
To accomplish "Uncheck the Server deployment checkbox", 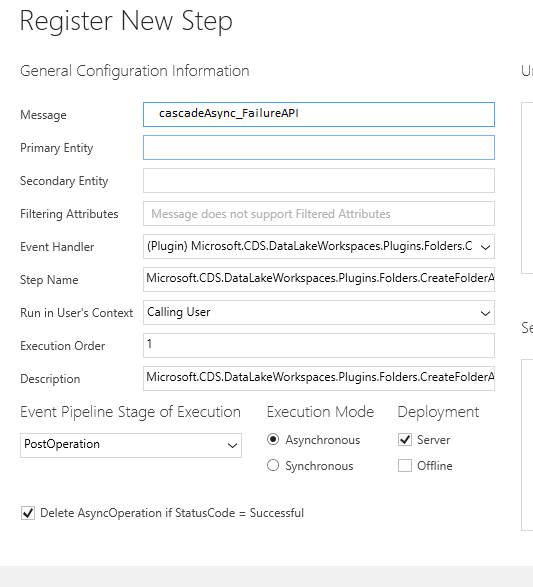I will coord(405,440).
